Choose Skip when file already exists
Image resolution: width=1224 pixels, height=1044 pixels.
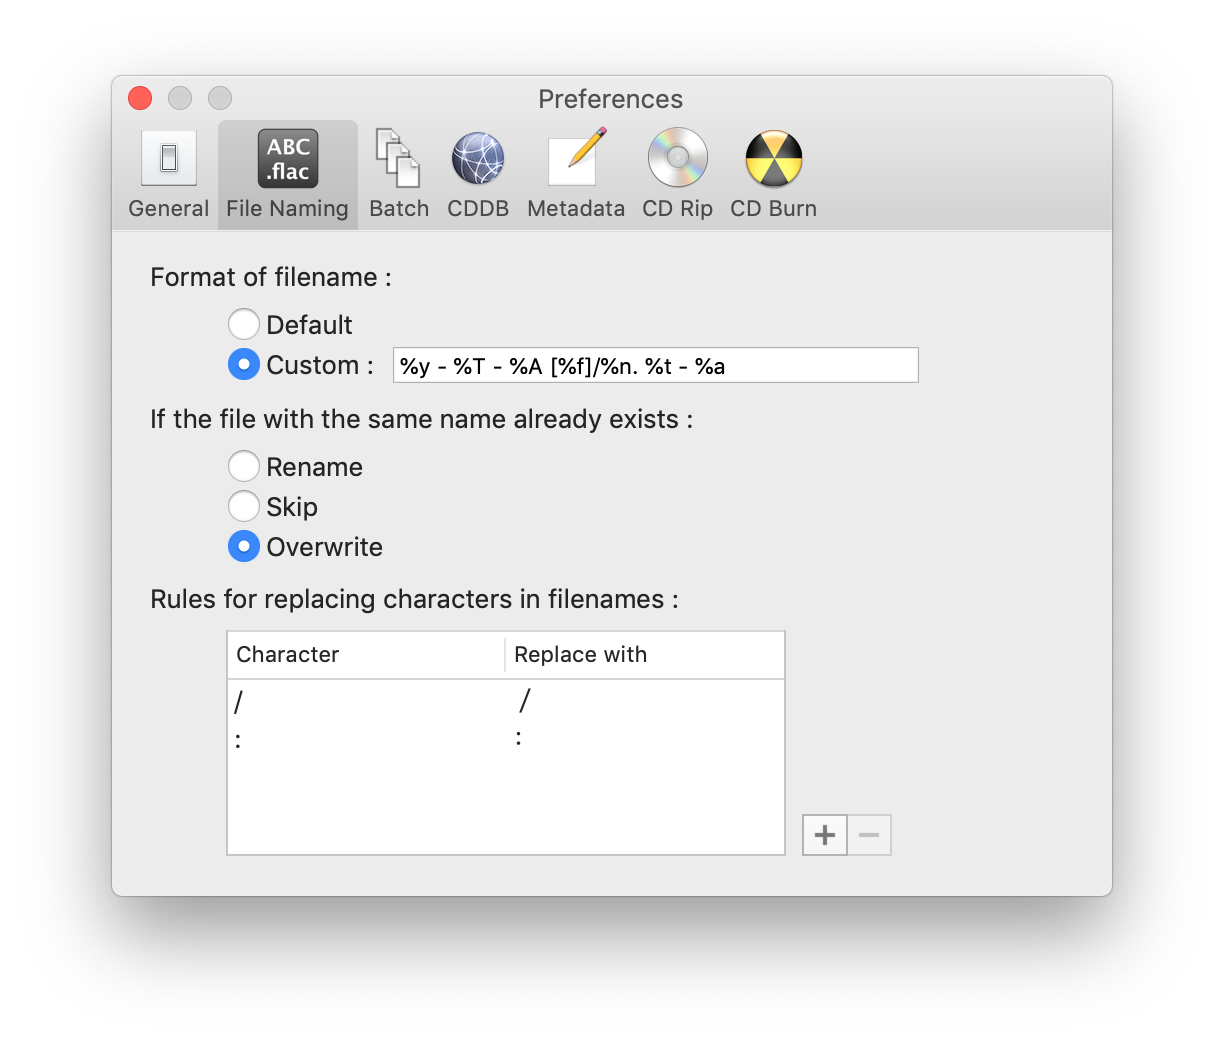[244, 506]
